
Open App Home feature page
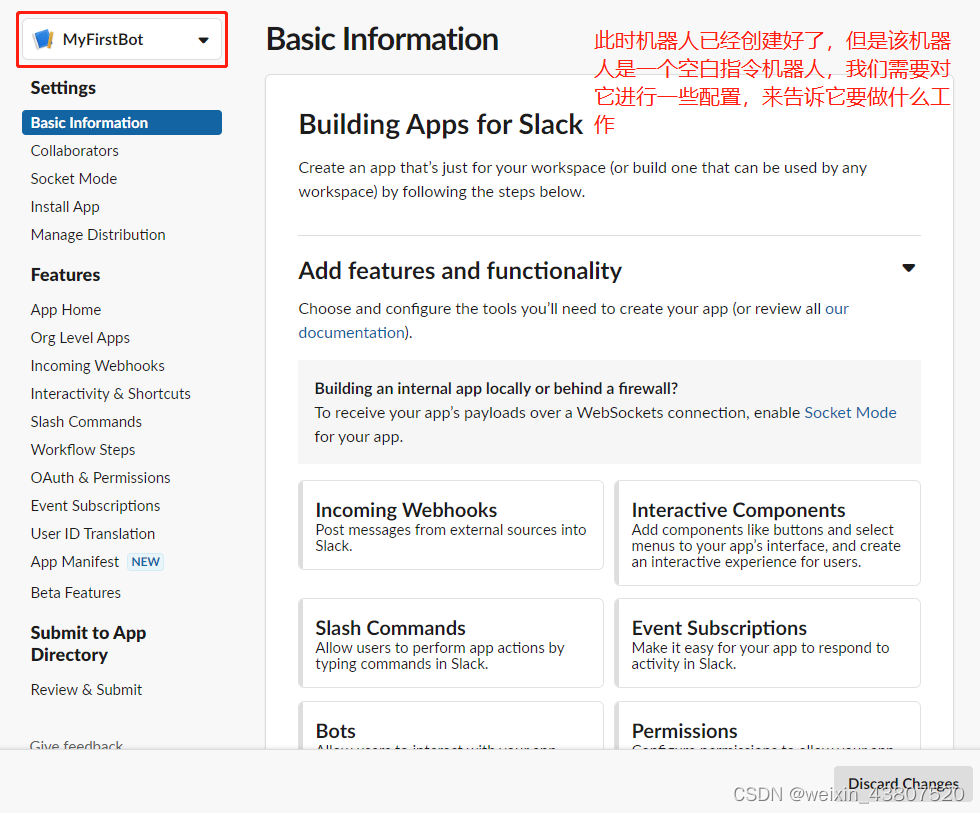pyautogui.click(x=66, y=310)
